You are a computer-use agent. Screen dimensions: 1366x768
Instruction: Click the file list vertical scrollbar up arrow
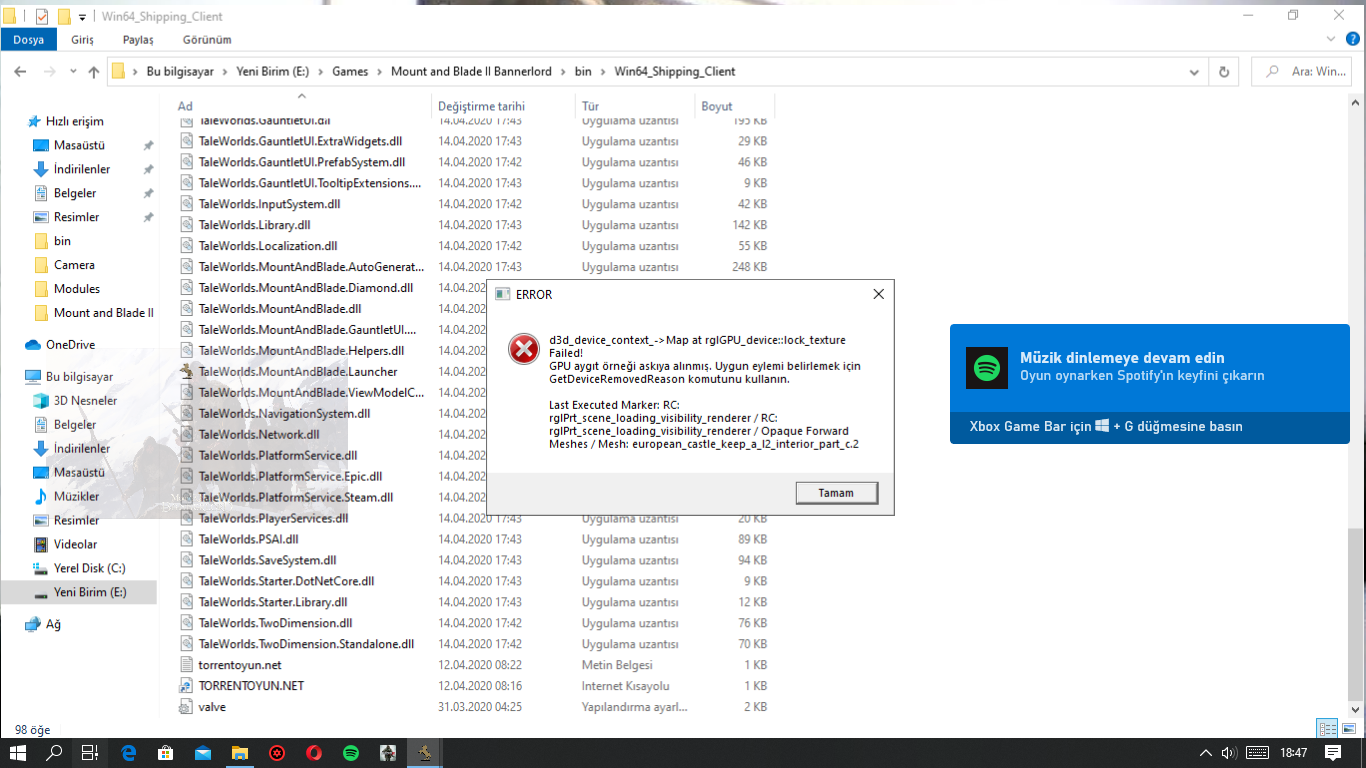pyautogui.click(x=1356, y=102)
